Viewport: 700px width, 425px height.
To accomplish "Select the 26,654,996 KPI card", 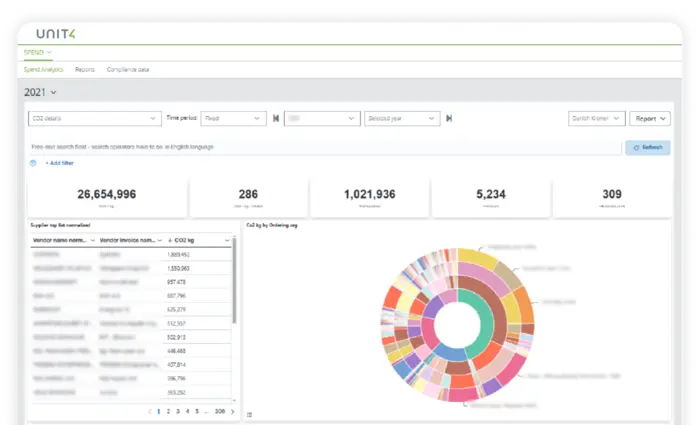I will (107, 198).
